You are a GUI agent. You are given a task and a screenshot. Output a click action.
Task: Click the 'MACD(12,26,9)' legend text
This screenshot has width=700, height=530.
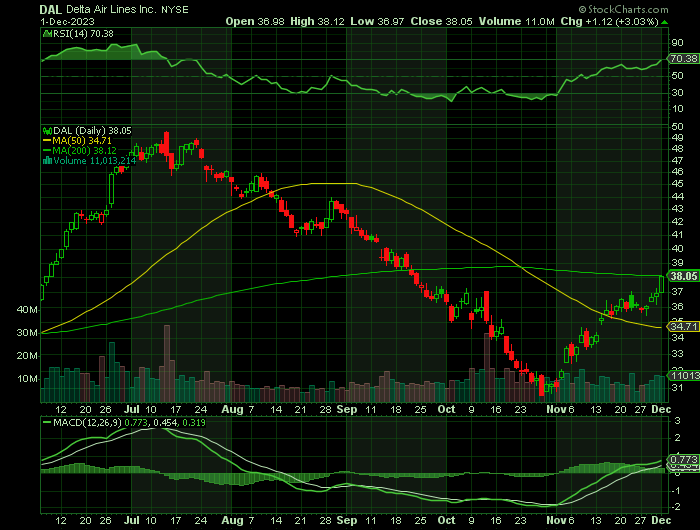88,422
